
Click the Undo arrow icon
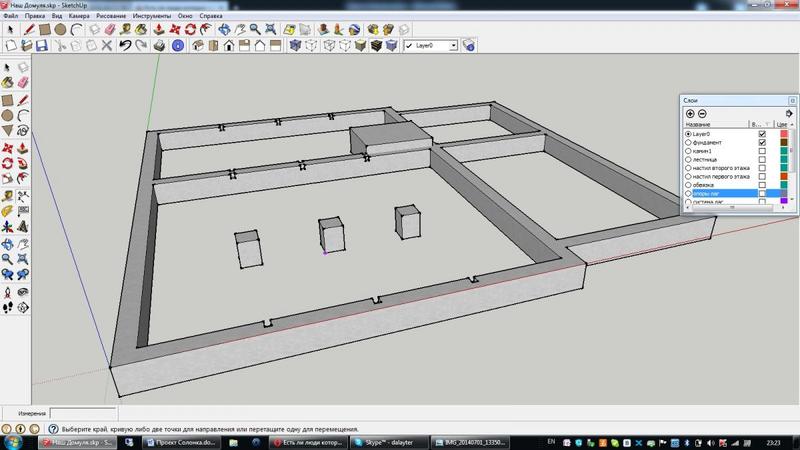[x=125, y=45]
